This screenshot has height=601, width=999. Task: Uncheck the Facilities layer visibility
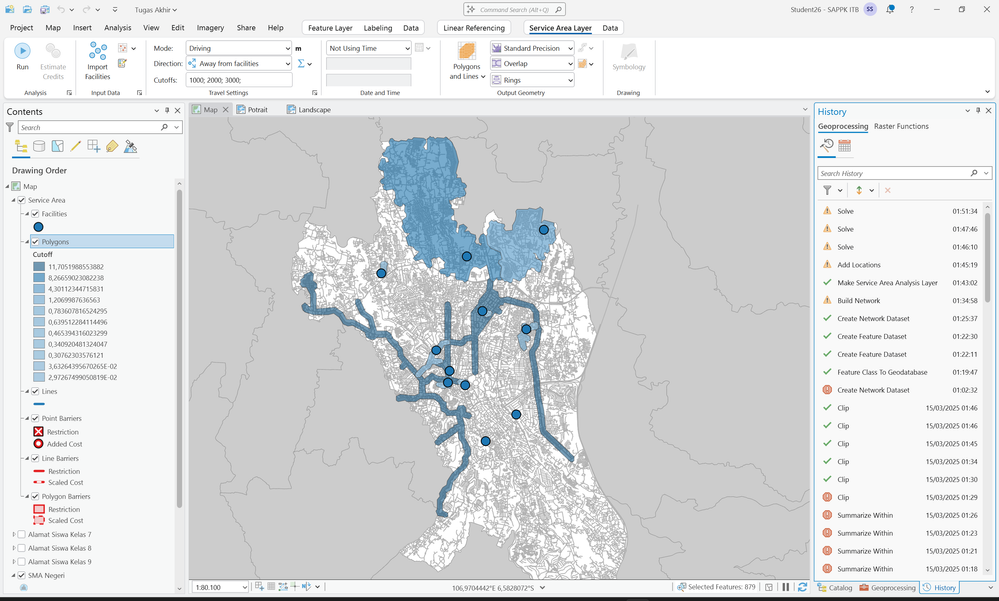(36, 214)
